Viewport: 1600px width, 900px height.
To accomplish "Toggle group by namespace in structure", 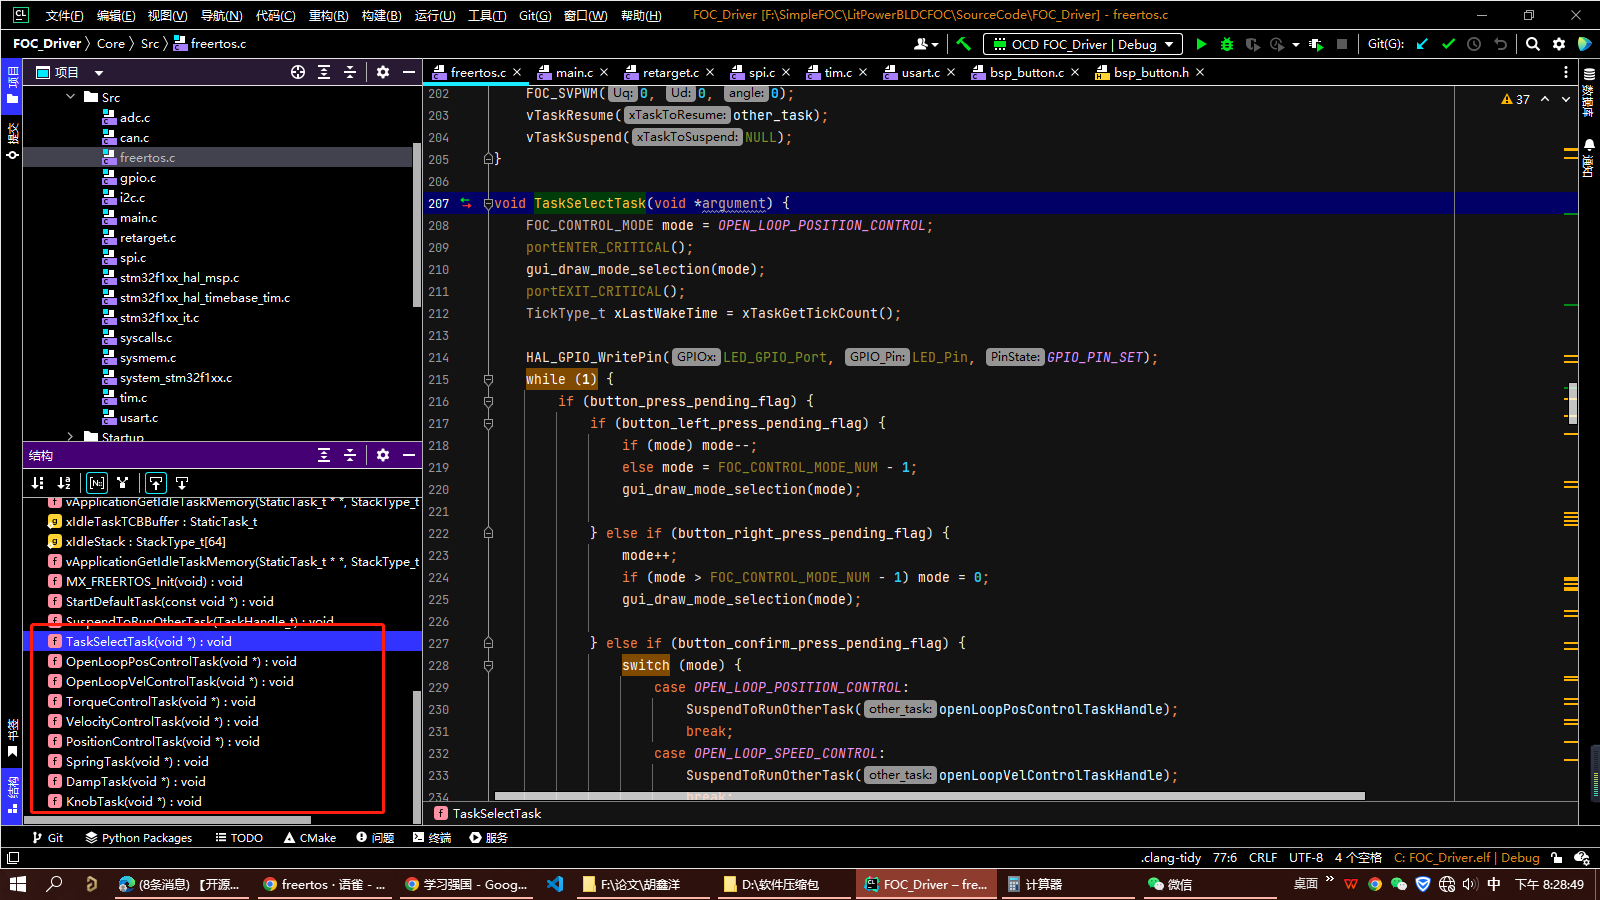I will tap(97, 483).
